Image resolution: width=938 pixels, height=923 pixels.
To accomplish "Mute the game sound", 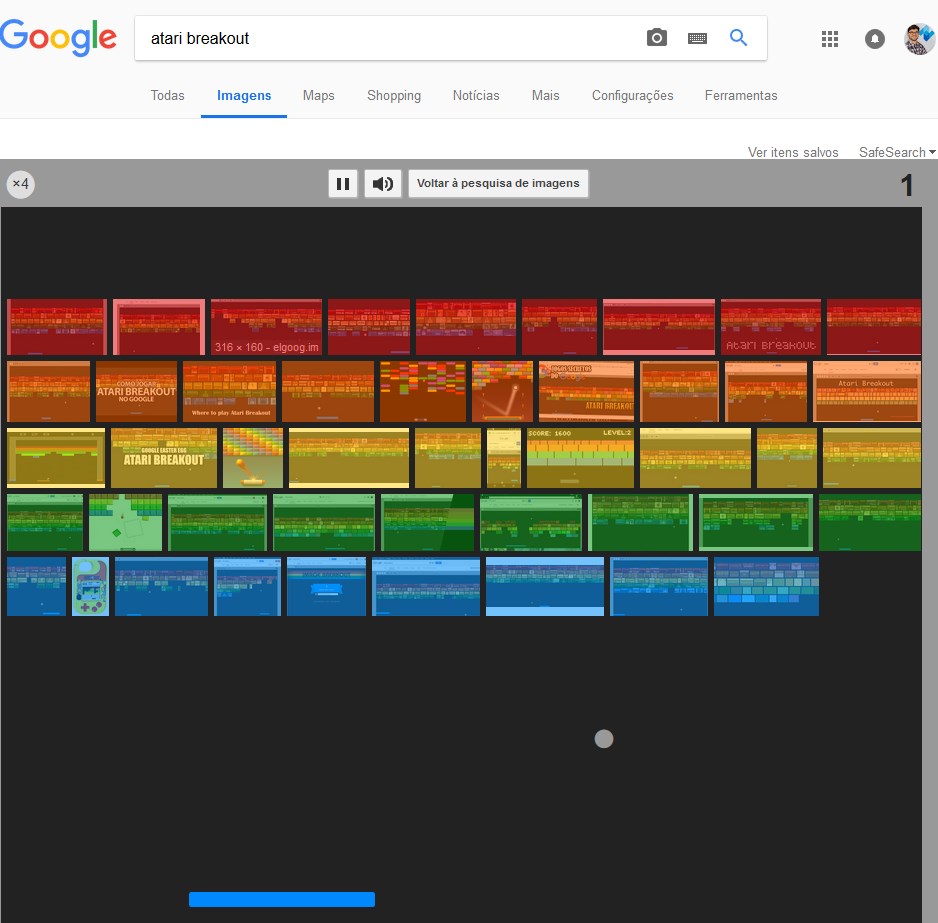I will tap(383, 184).
